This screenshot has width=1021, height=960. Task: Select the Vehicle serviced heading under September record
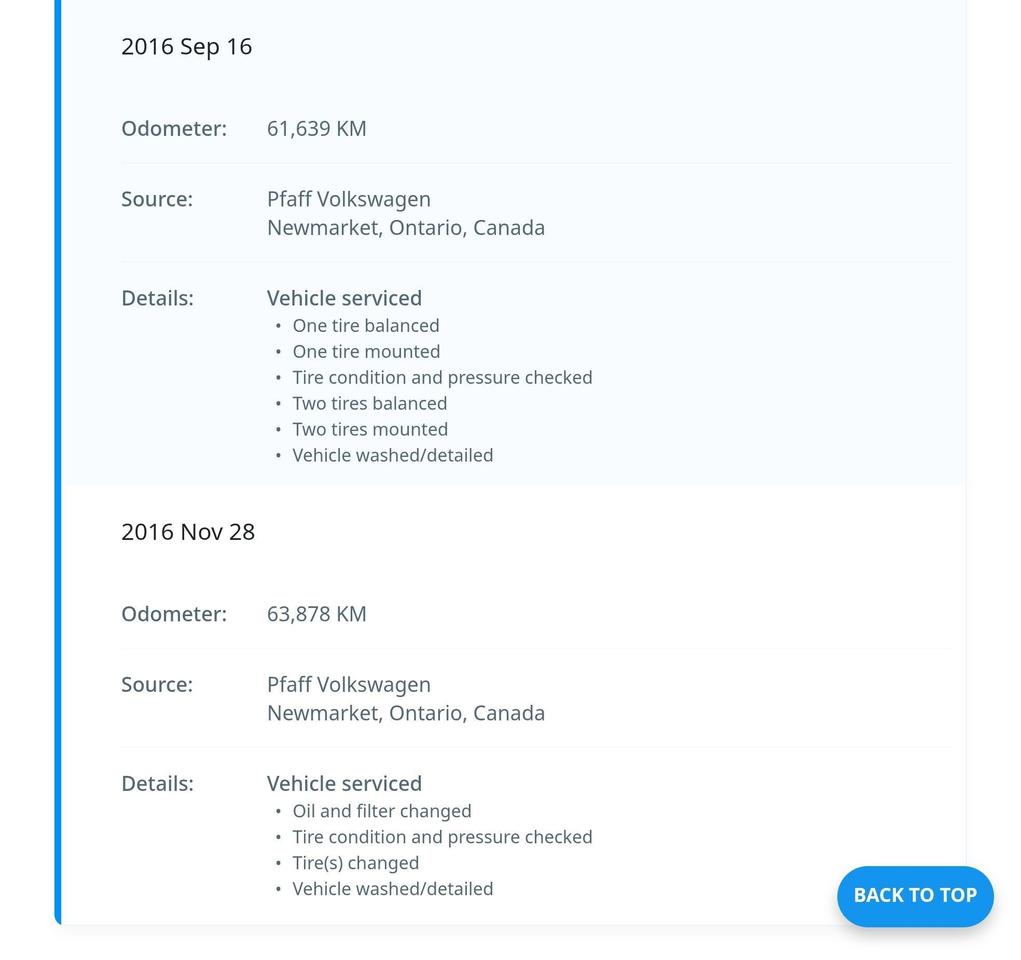click(x=344, y=297)
